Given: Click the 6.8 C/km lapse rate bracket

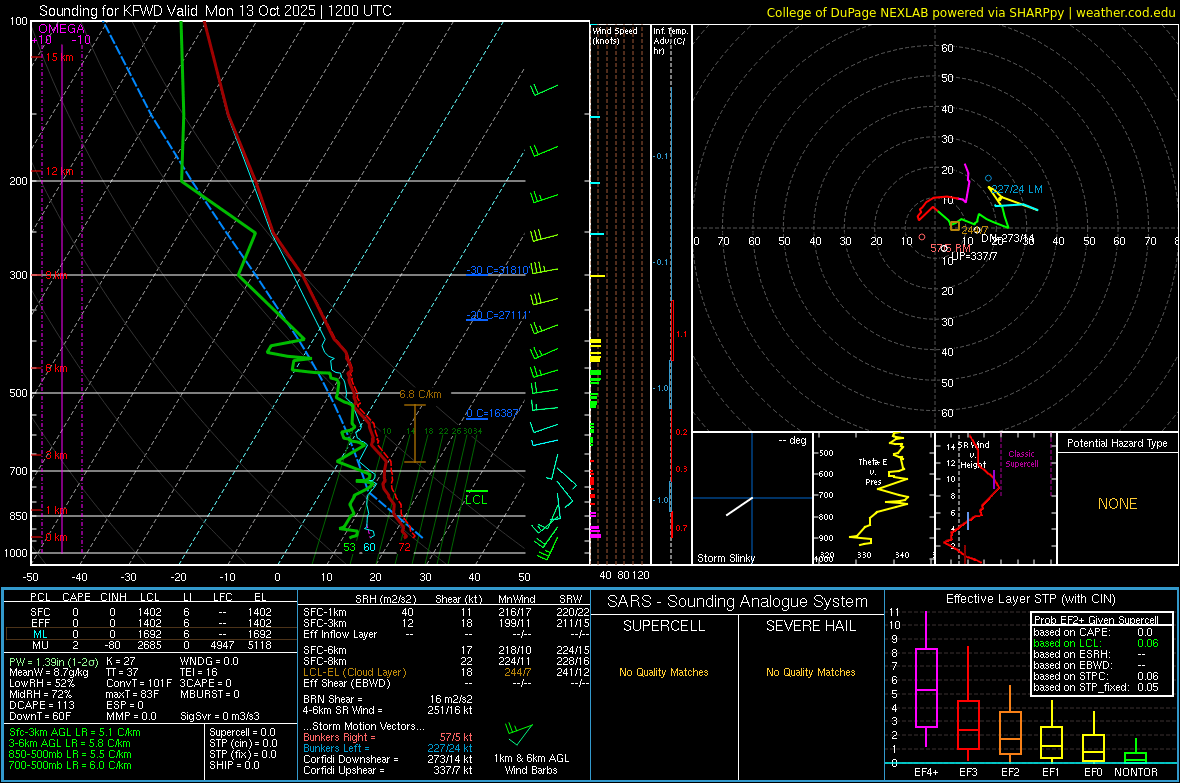Looking at the screenshot, I should (x=415, y=434).
